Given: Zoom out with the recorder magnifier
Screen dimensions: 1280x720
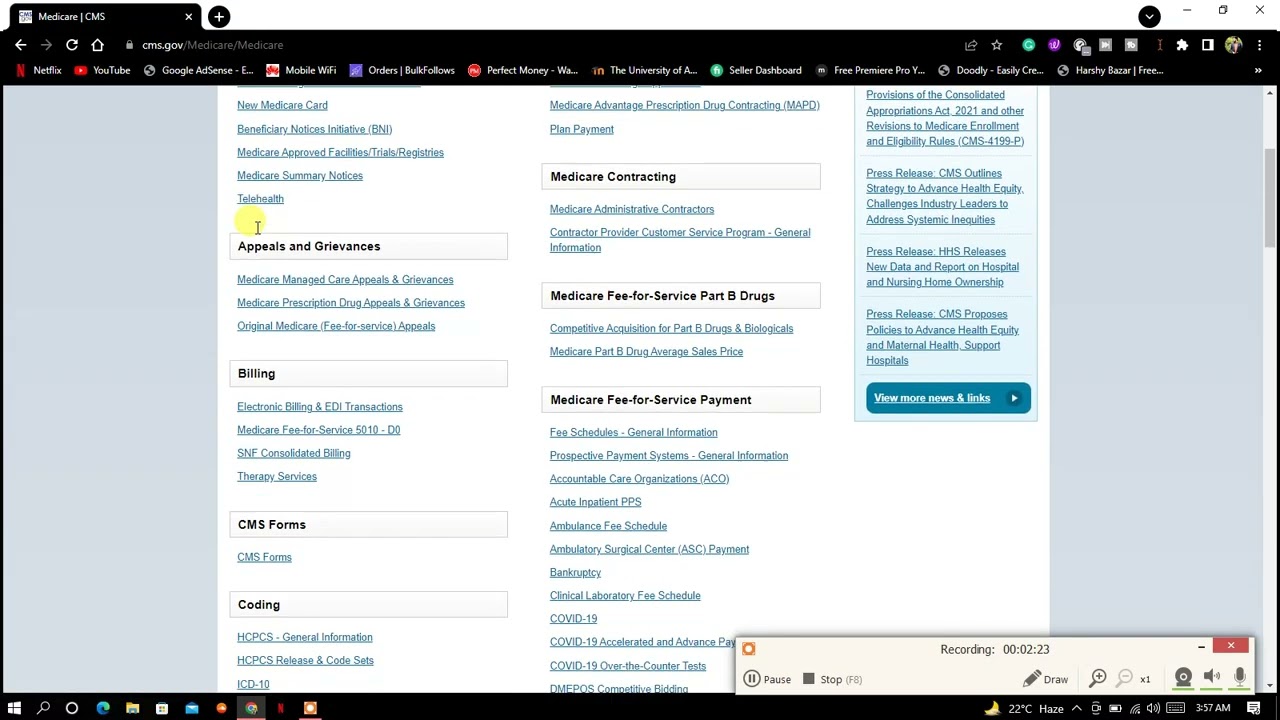Looking at the screenshot, I should (x=1125, y=680).
